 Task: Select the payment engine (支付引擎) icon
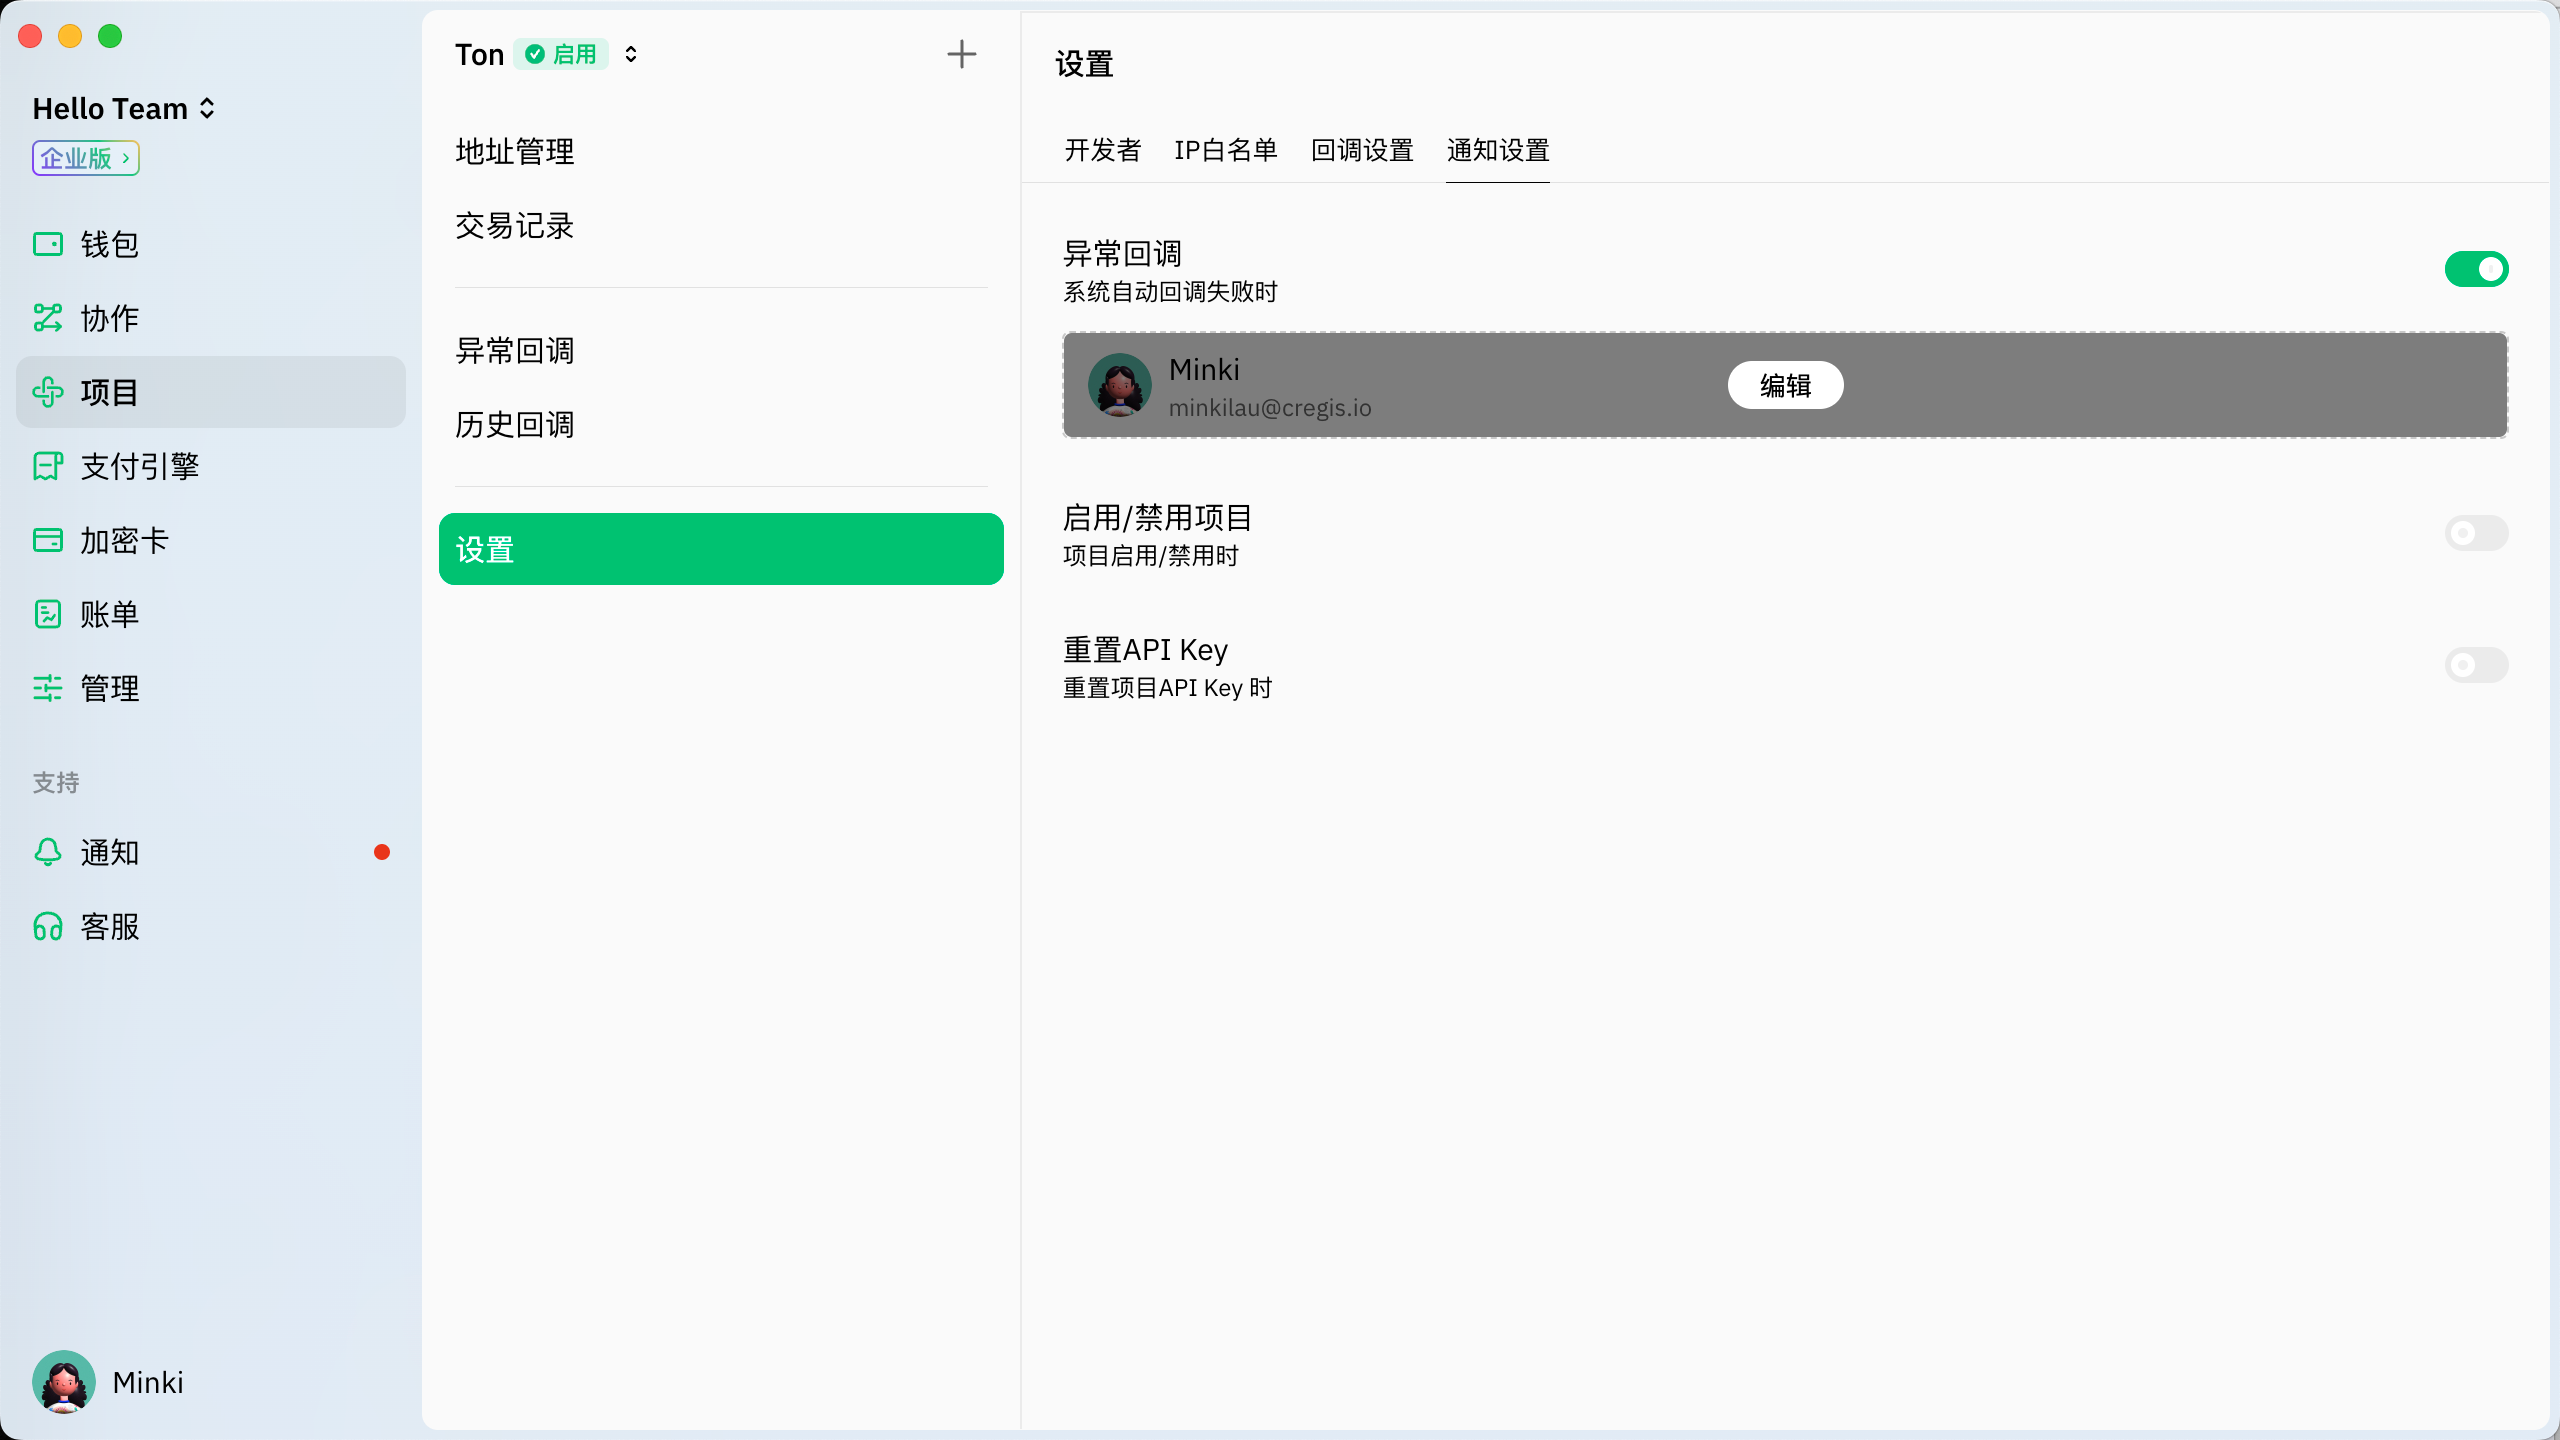click(x=47, y=466)
